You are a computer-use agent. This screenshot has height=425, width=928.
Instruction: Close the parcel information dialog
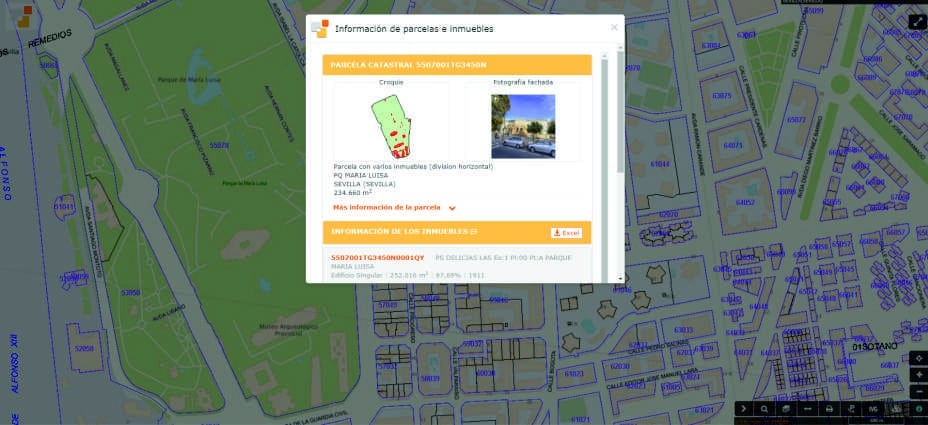tap(614, 27)
